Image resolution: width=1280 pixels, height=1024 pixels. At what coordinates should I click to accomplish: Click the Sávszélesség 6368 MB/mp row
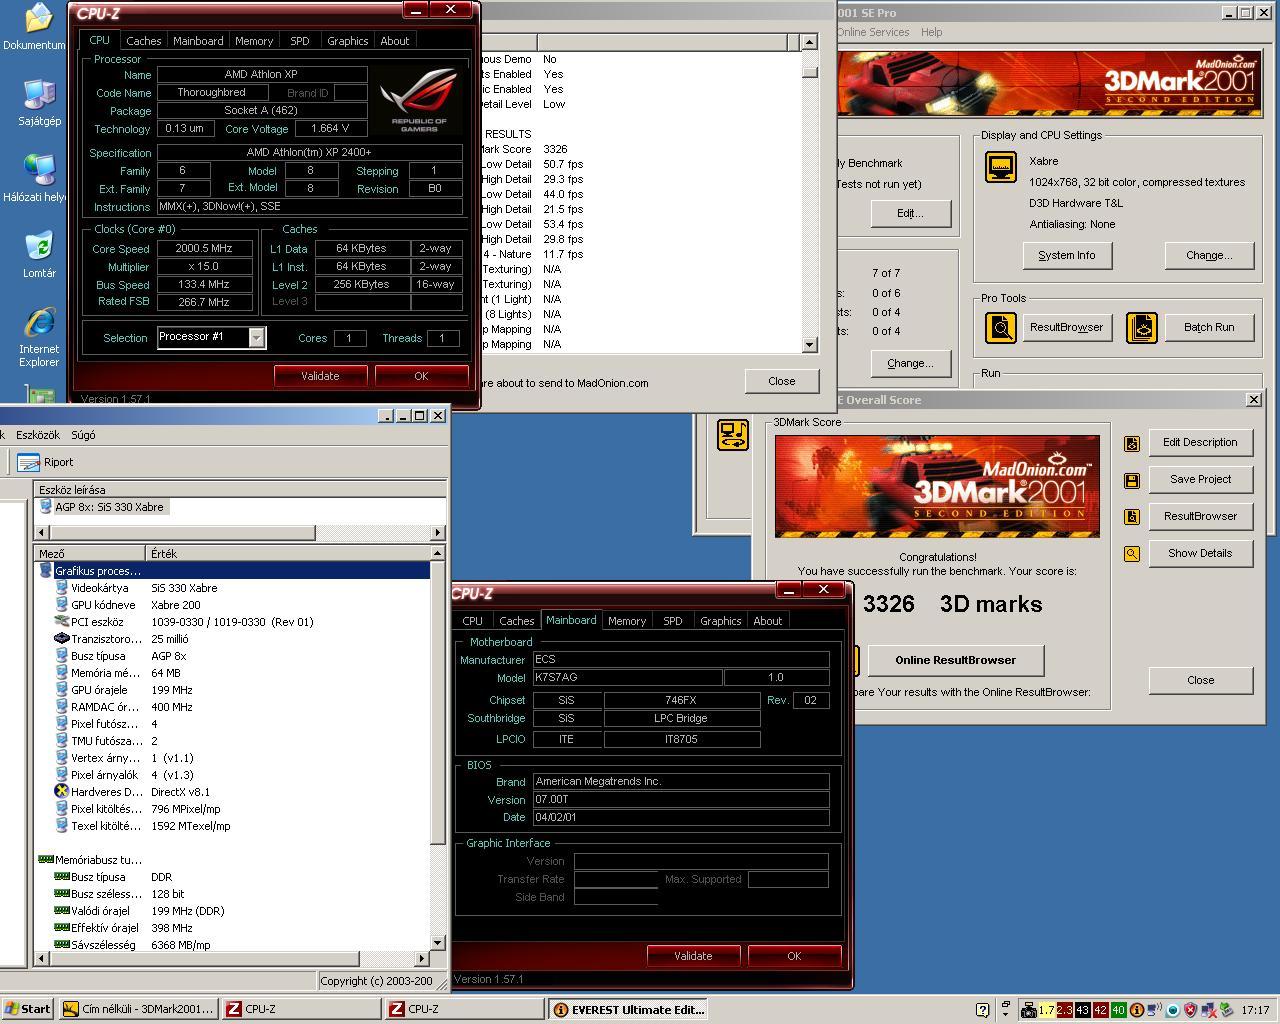(233, 945)
